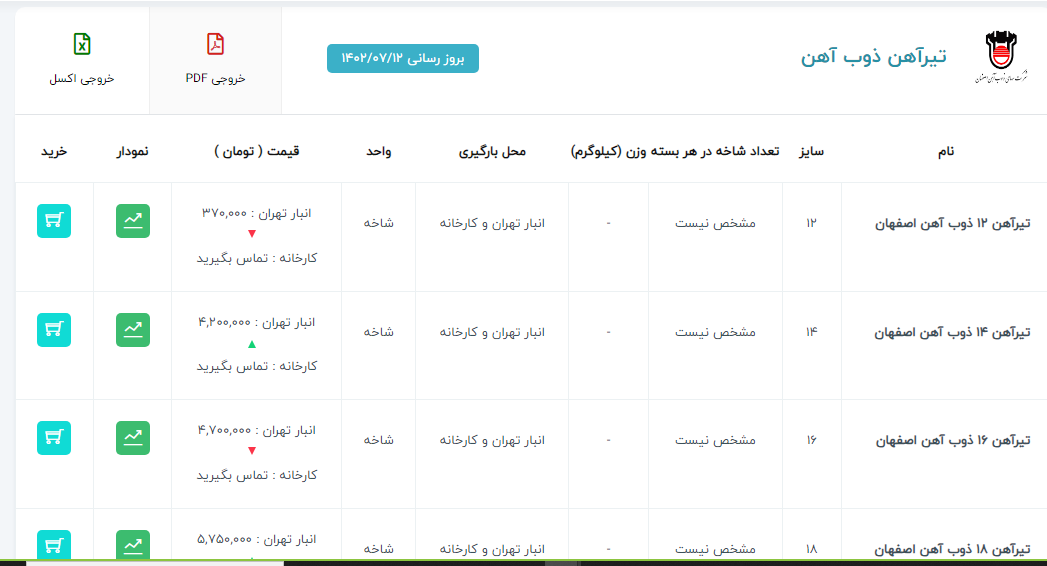
Task: Open the chart icon for تیرآهن ۱۶
Action: [x=132, y=438]
